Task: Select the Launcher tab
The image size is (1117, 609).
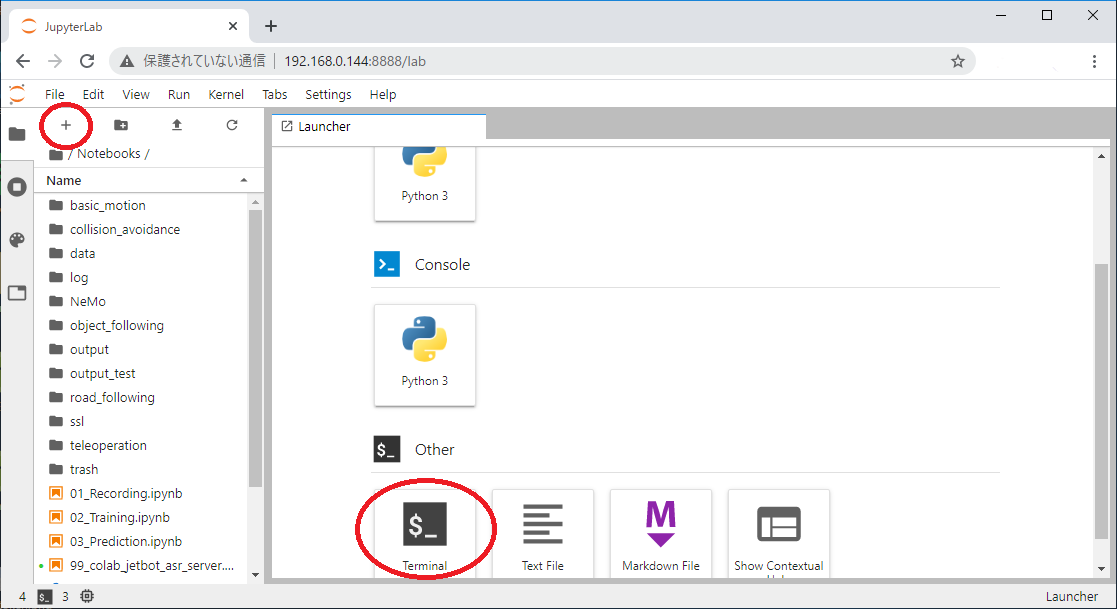Action: (379, 127)
